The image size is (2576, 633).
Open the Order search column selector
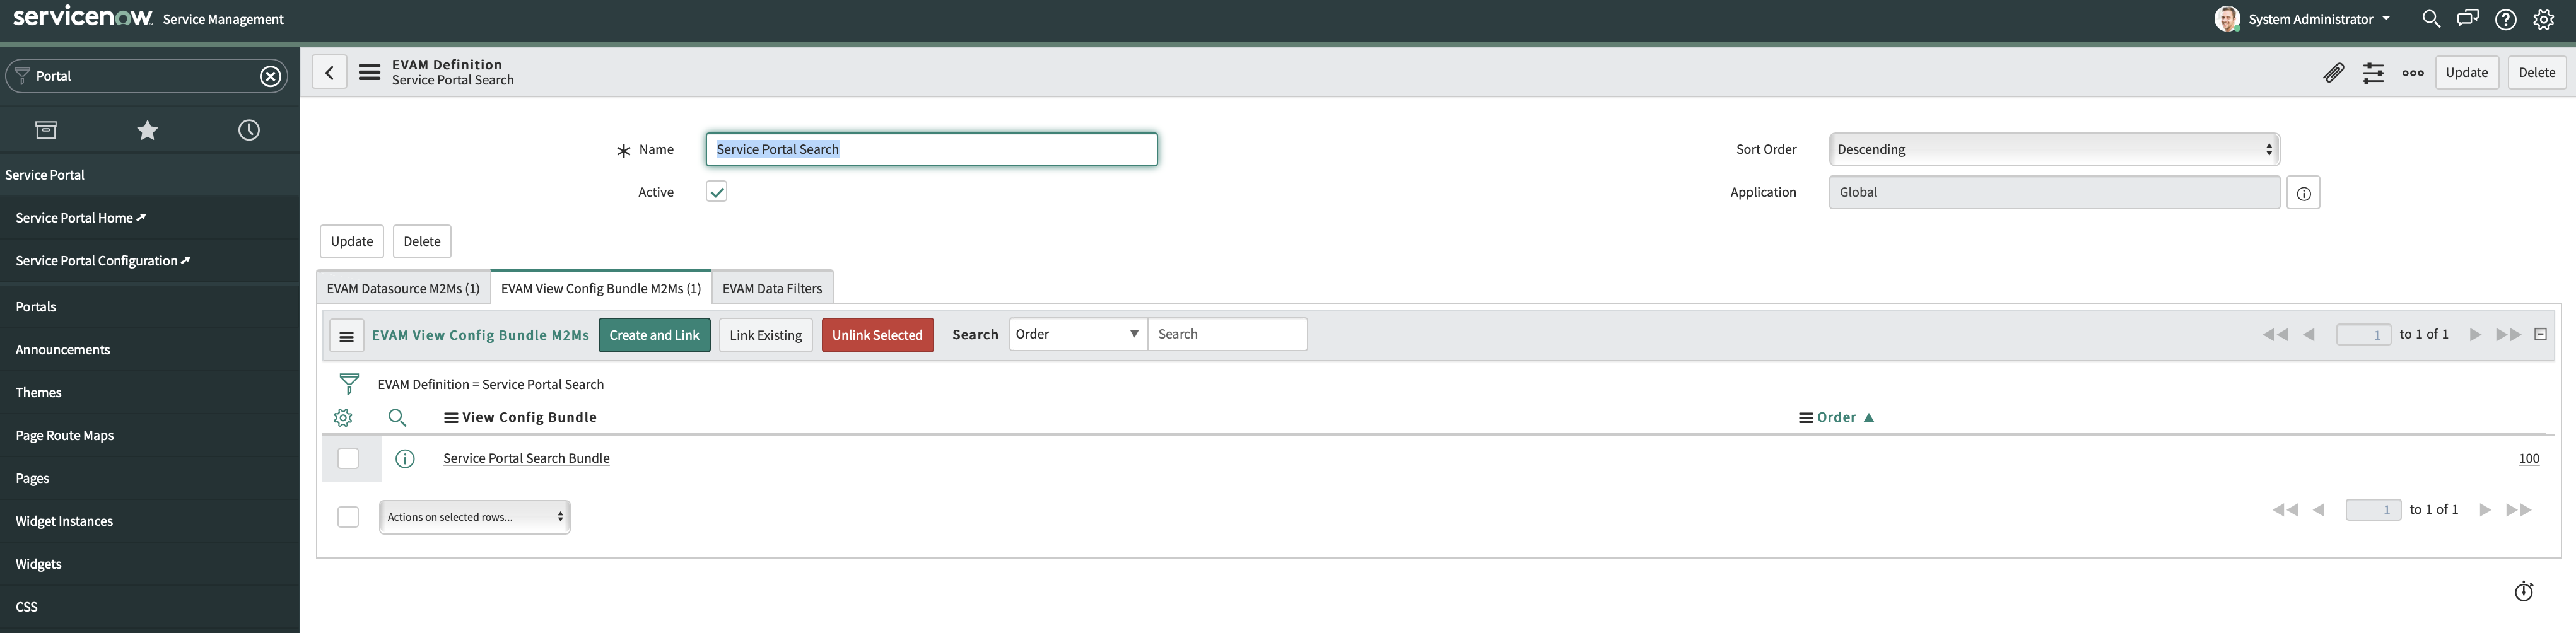tap(1078, 333)
